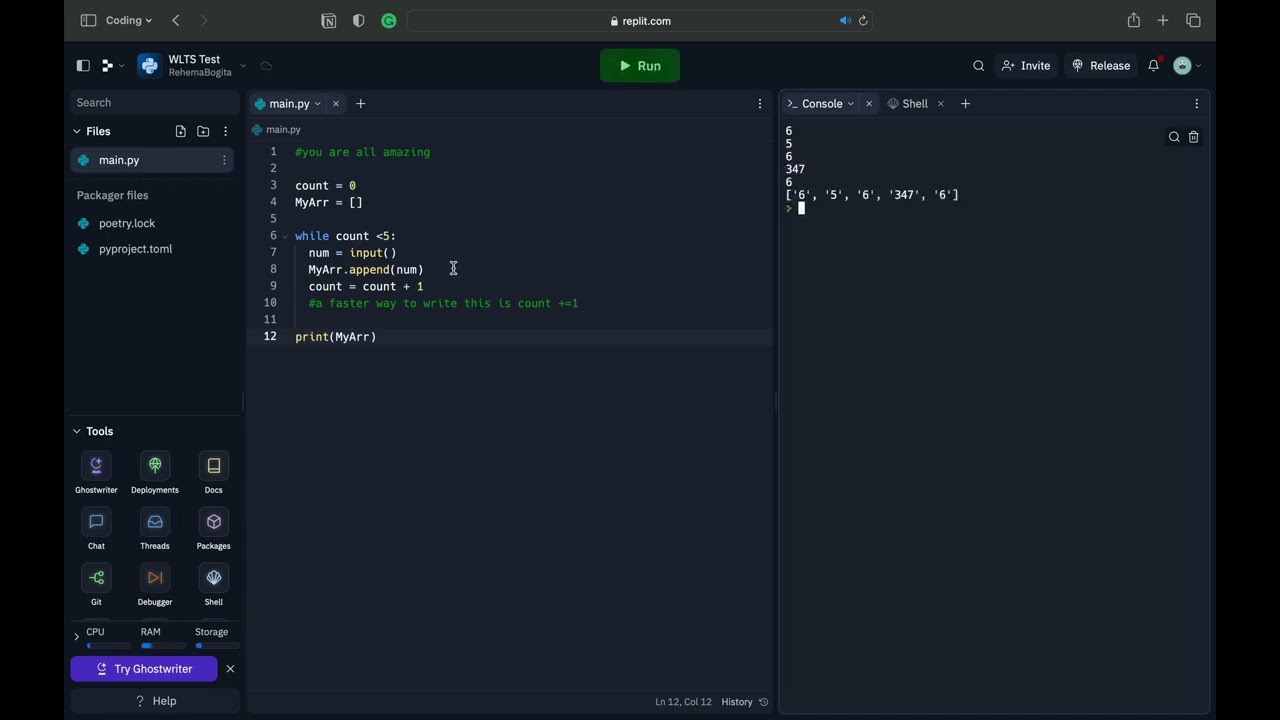Switch to the main.py editor tab
1280x720 pixels.
click(288, 104)
